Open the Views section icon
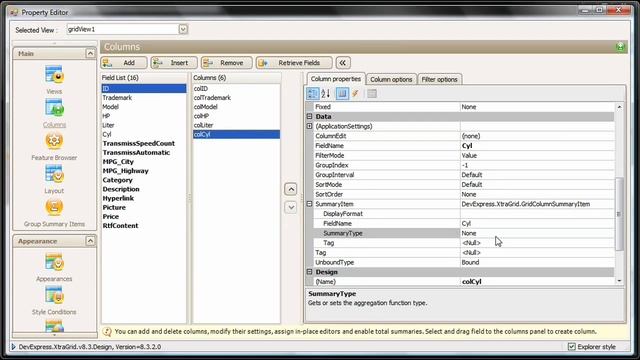Screen dimensions: 640x360 point(54,75)
